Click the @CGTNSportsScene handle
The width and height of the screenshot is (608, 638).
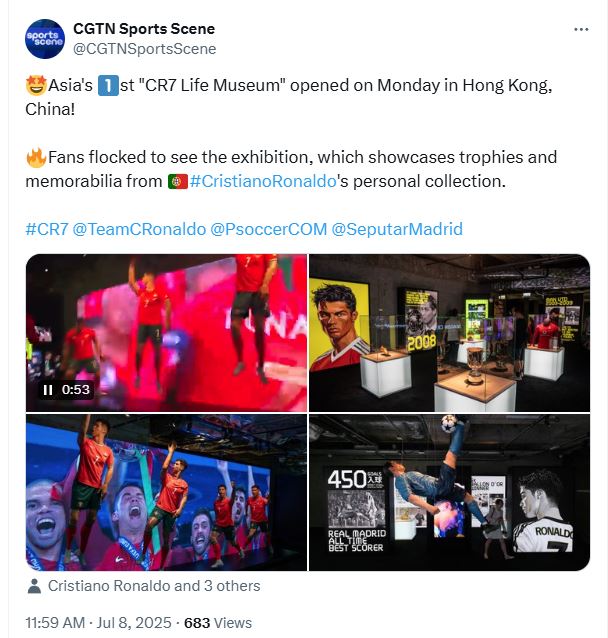click(x=144, y=49)
